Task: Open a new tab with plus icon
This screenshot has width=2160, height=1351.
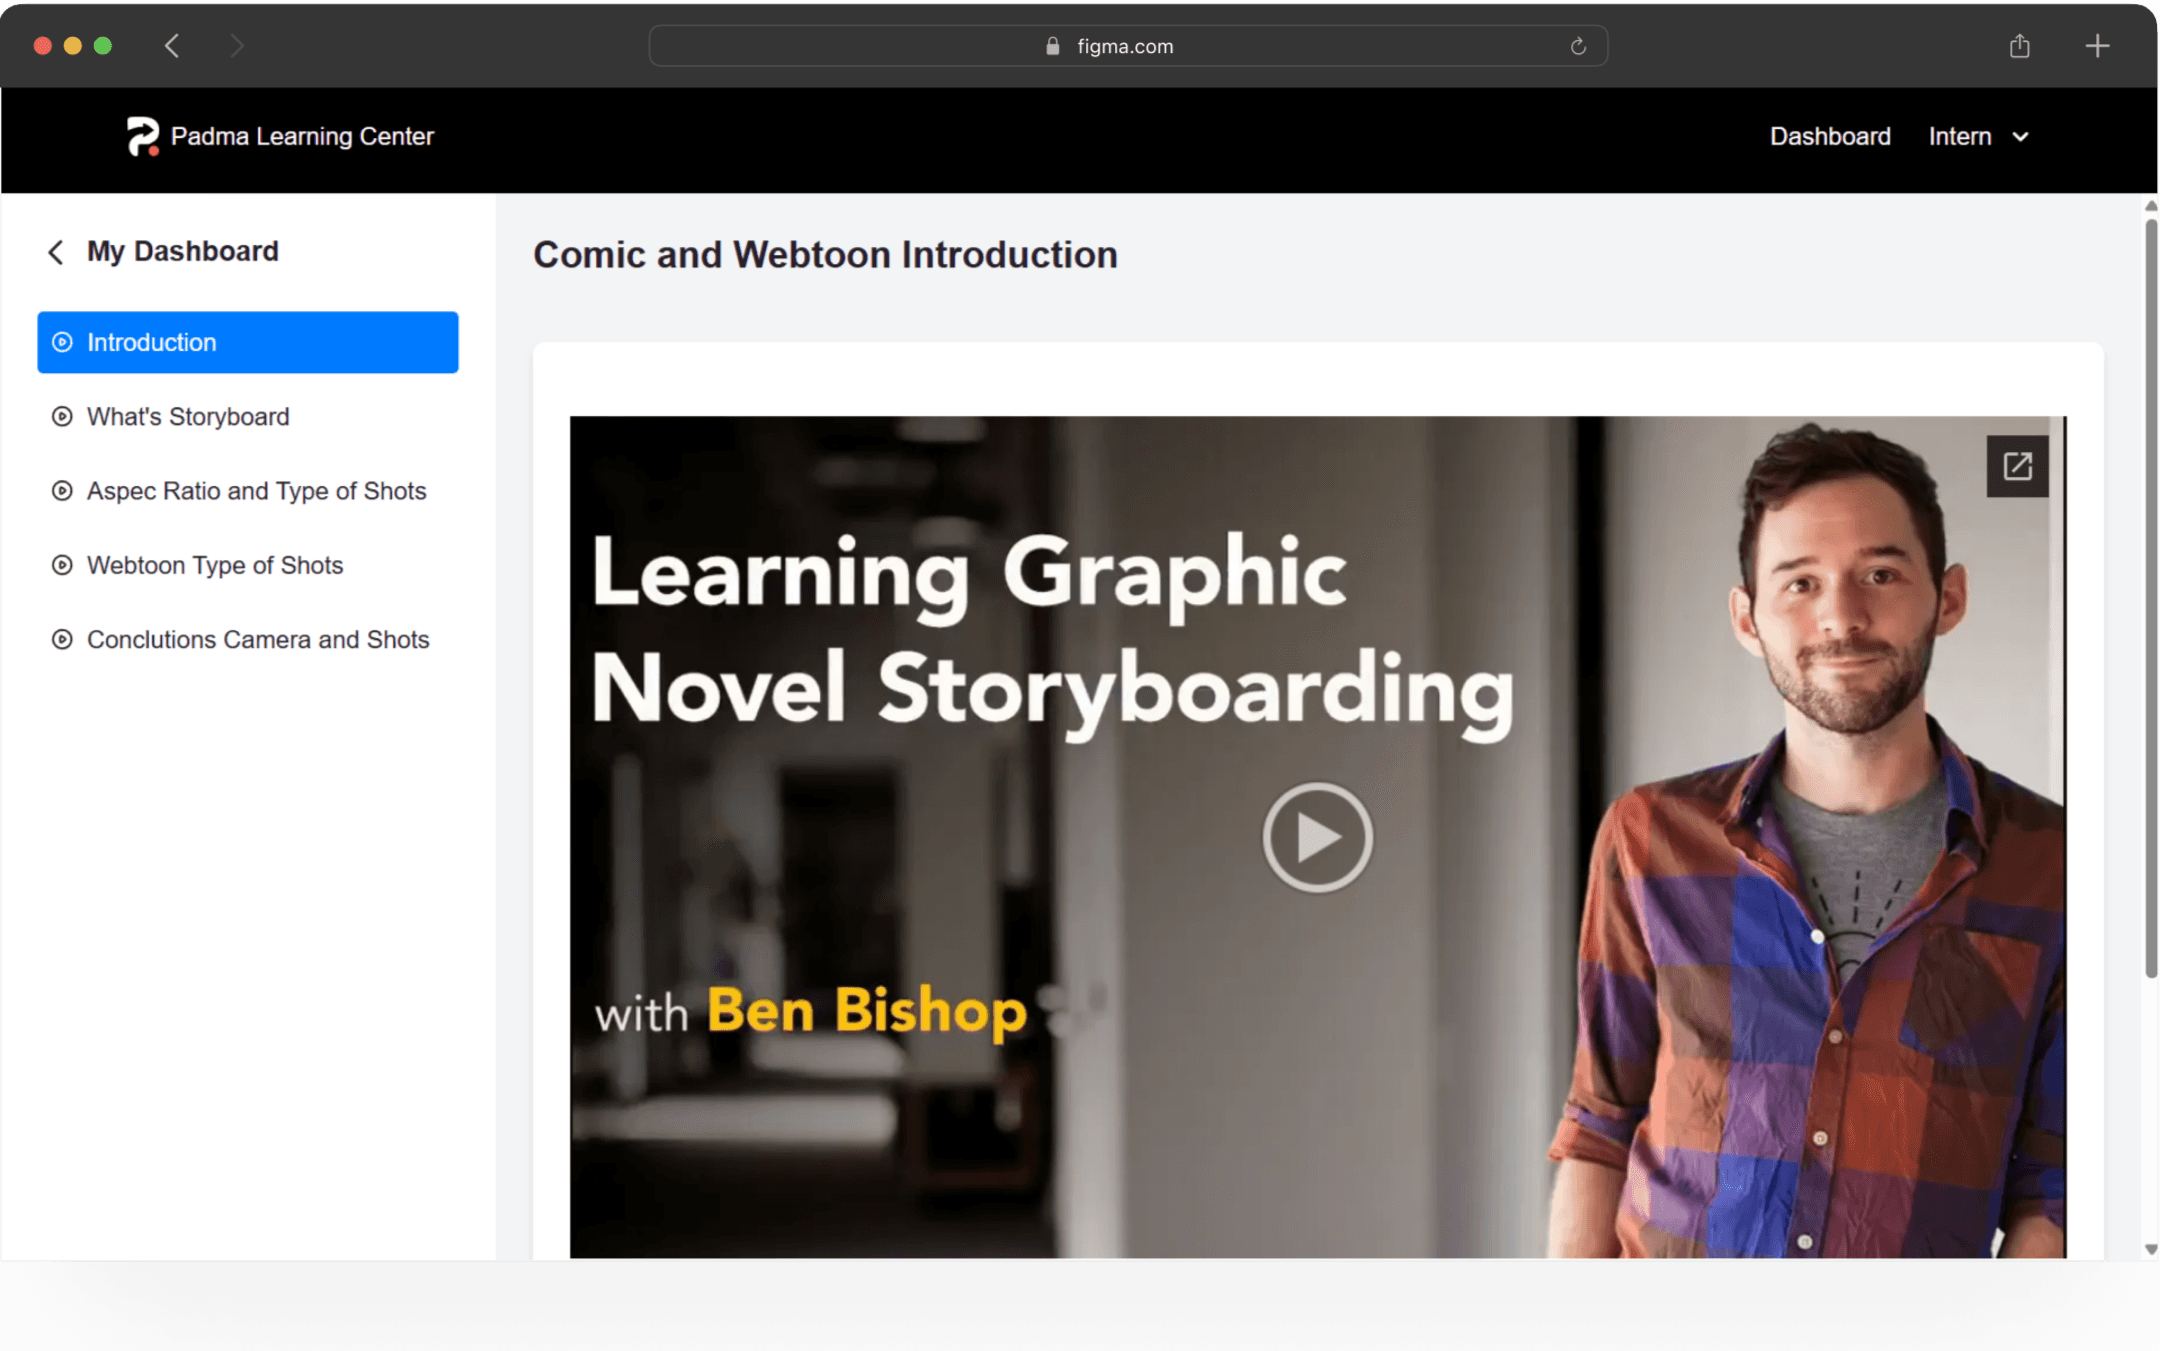Action: click(x=2097, y=46)
